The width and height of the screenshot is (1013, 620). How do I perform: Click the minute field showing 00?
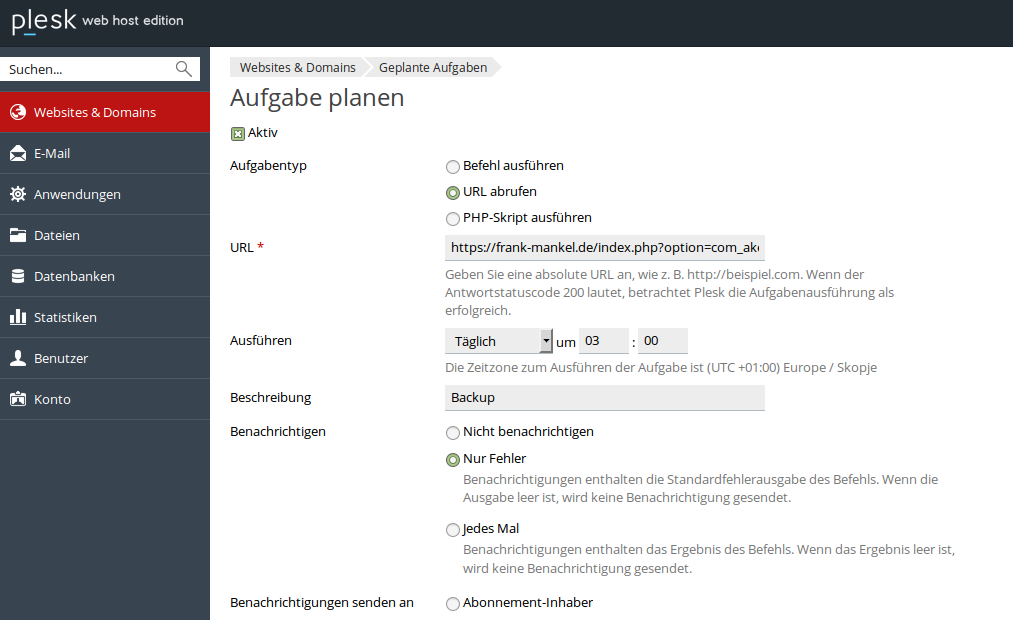pos(663,340)
